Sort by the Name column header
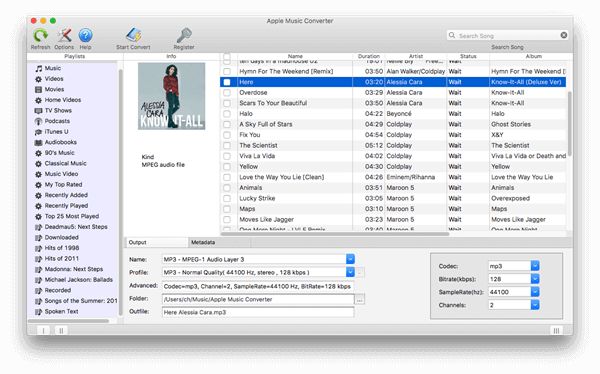The image size is (600, 374). pos(295,56)
